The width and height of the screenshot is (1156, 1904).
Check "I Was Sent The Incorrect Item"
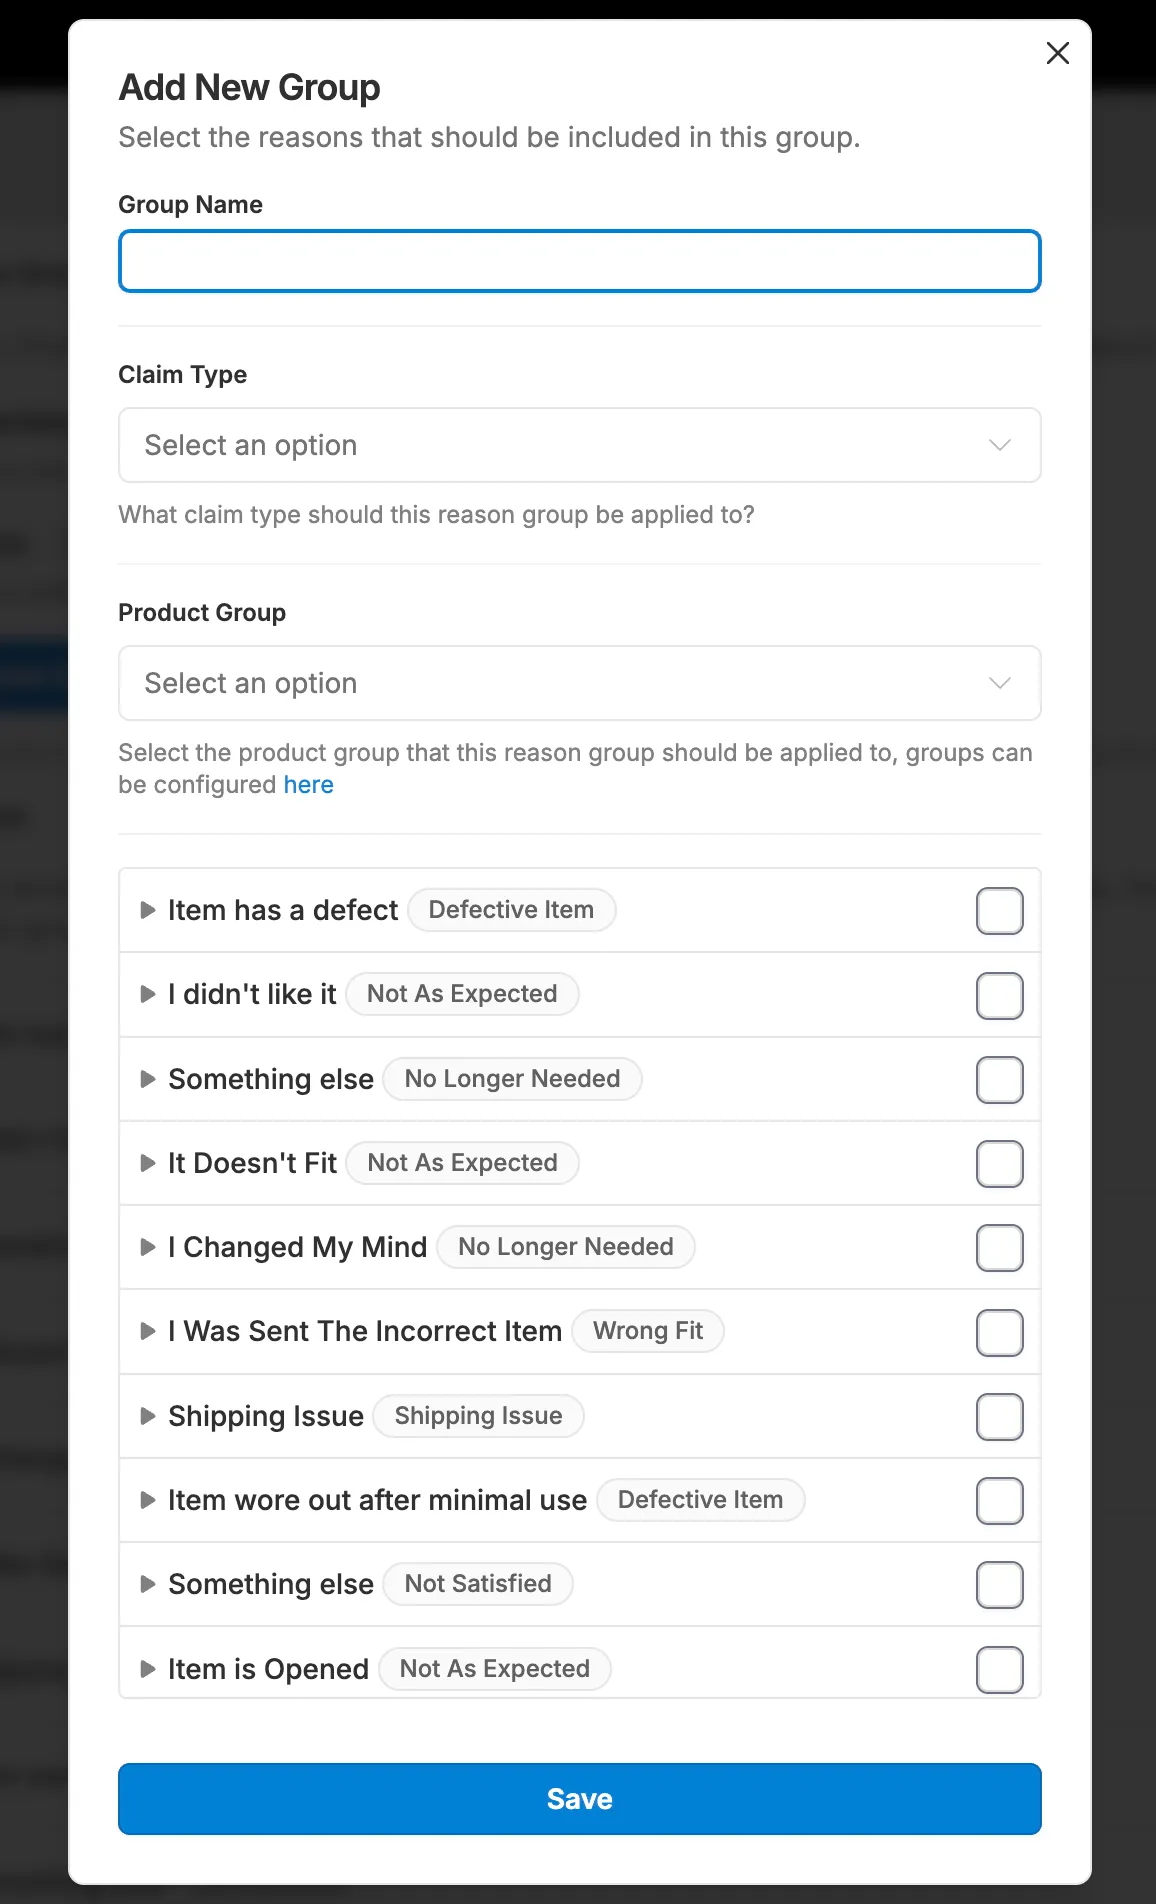[x=999, y=1331]
